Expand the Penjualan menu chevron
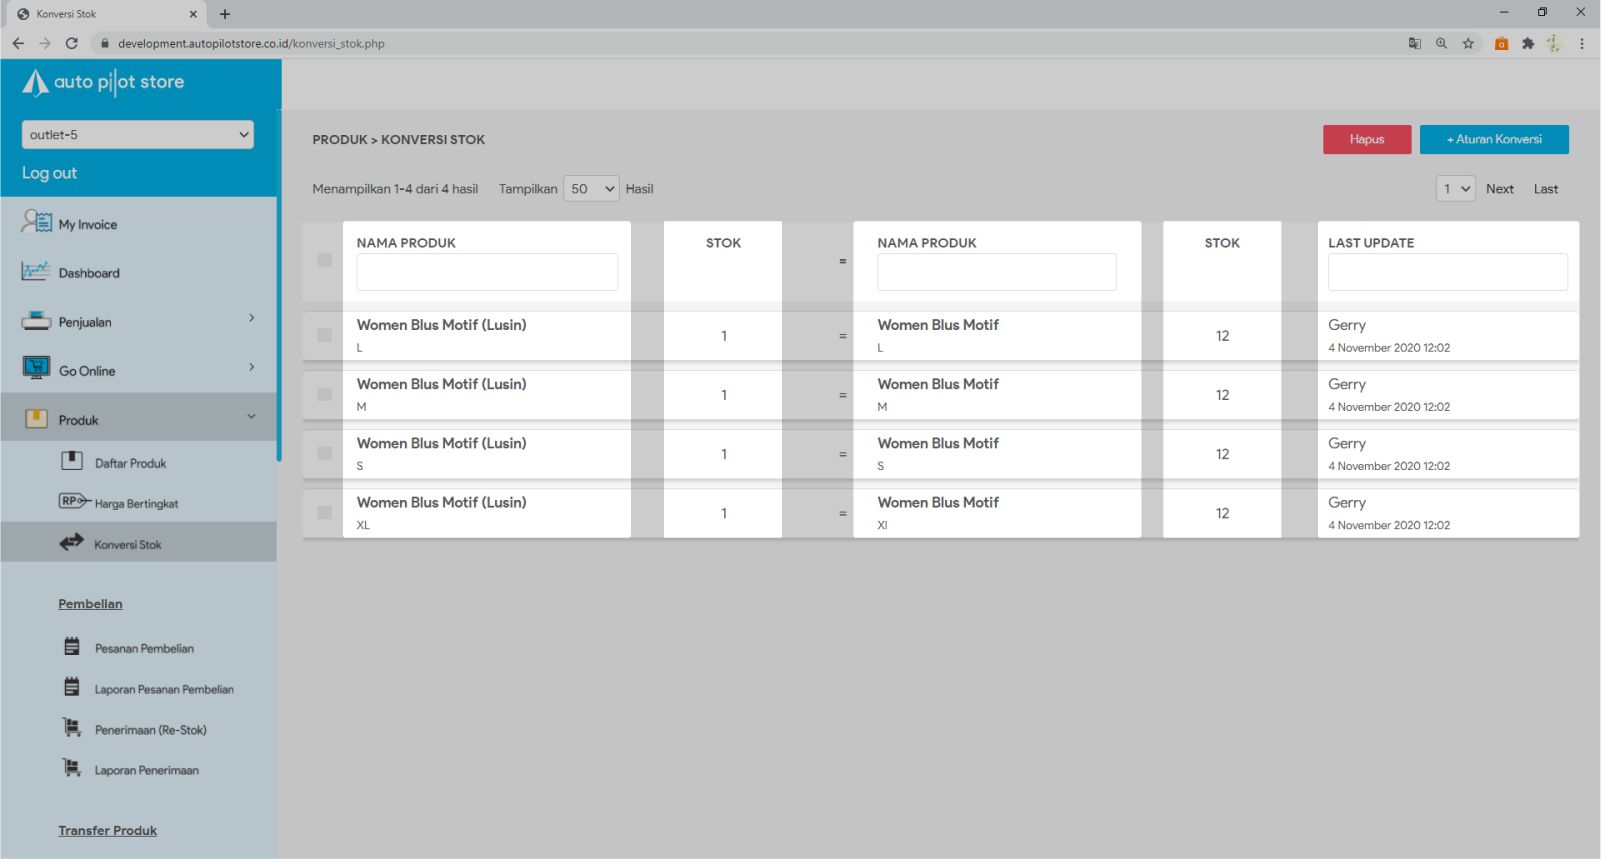This screenshot has height=859, width=1601. [251, 318]
